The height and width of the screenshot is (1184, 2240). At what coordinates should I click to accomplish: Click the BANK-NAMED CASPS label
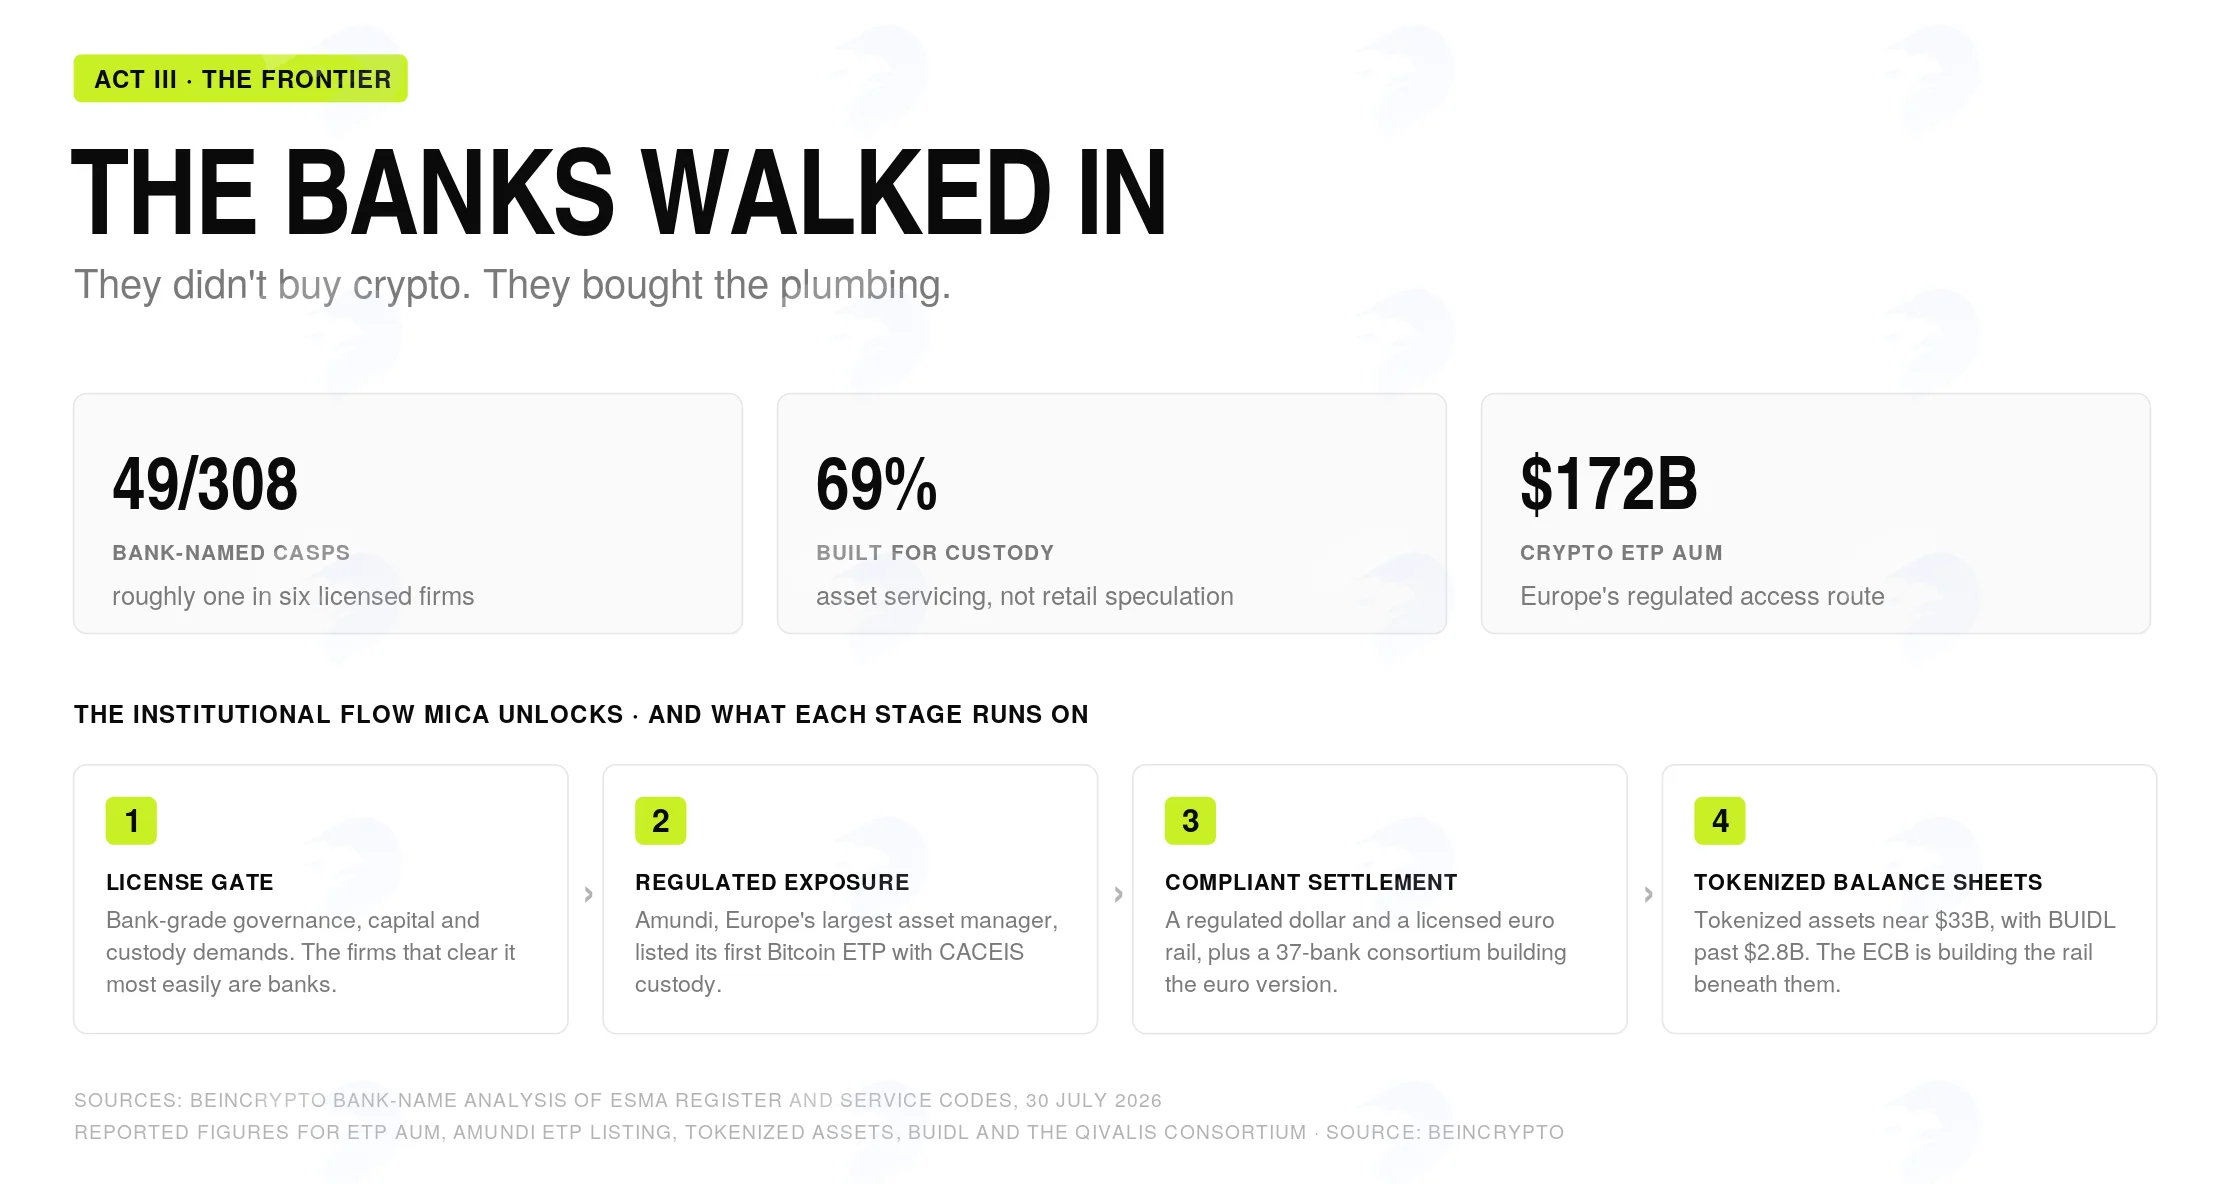[231, 553]
